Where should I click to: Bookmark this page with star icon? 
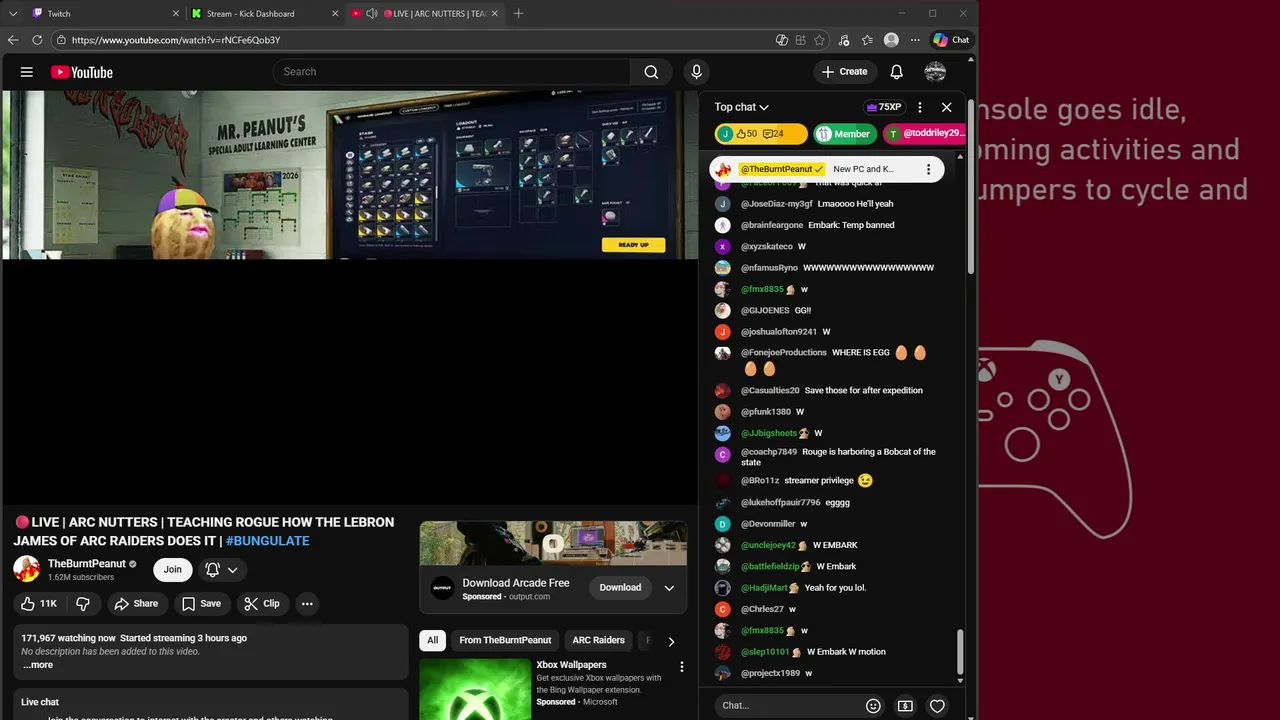coord(820,40)
